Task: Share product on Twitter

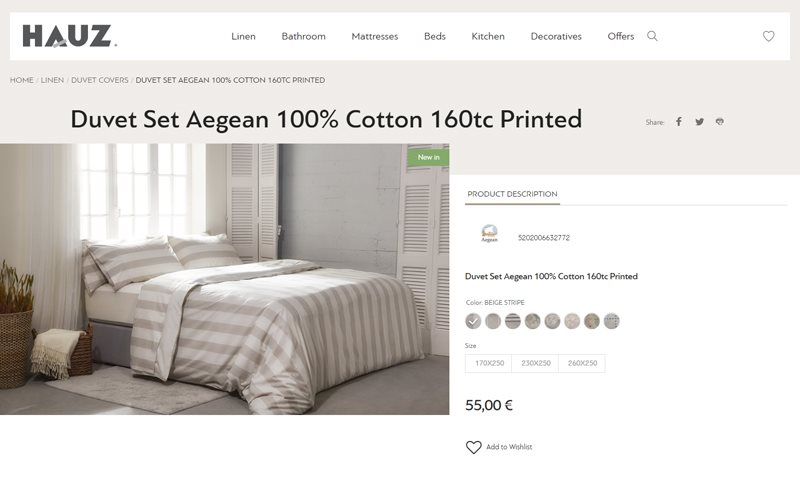Action: [x=699, y=122]
